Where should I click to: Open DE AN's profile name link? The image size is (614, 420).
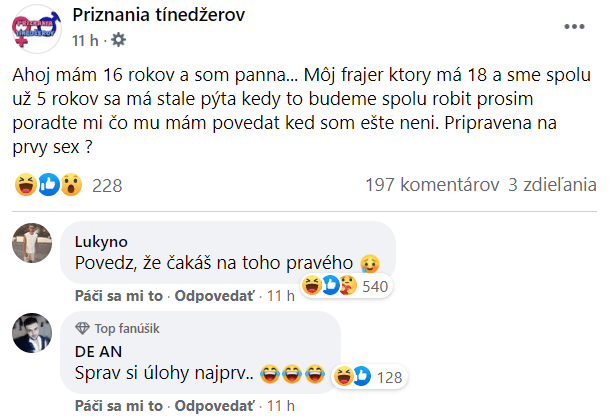pos(96,351)
